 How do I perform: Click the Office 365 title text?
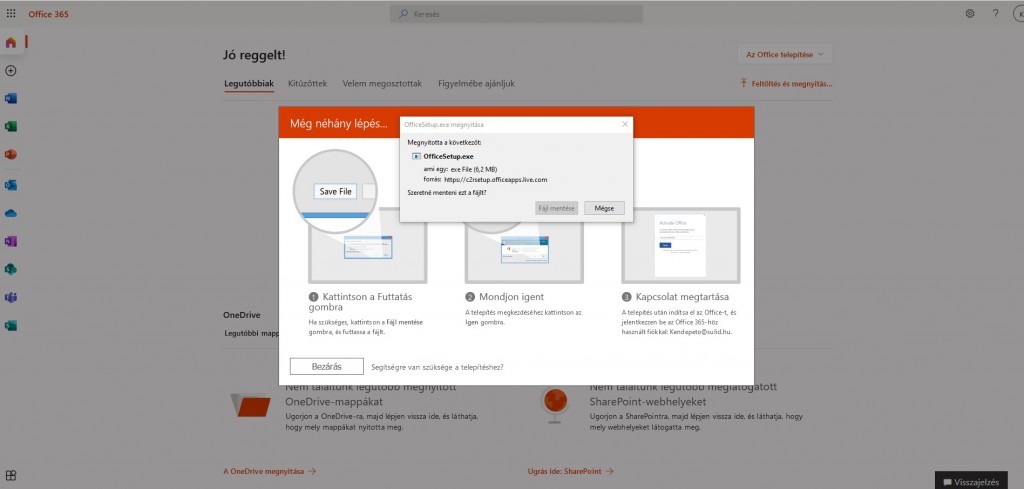(x=48, y=14)
